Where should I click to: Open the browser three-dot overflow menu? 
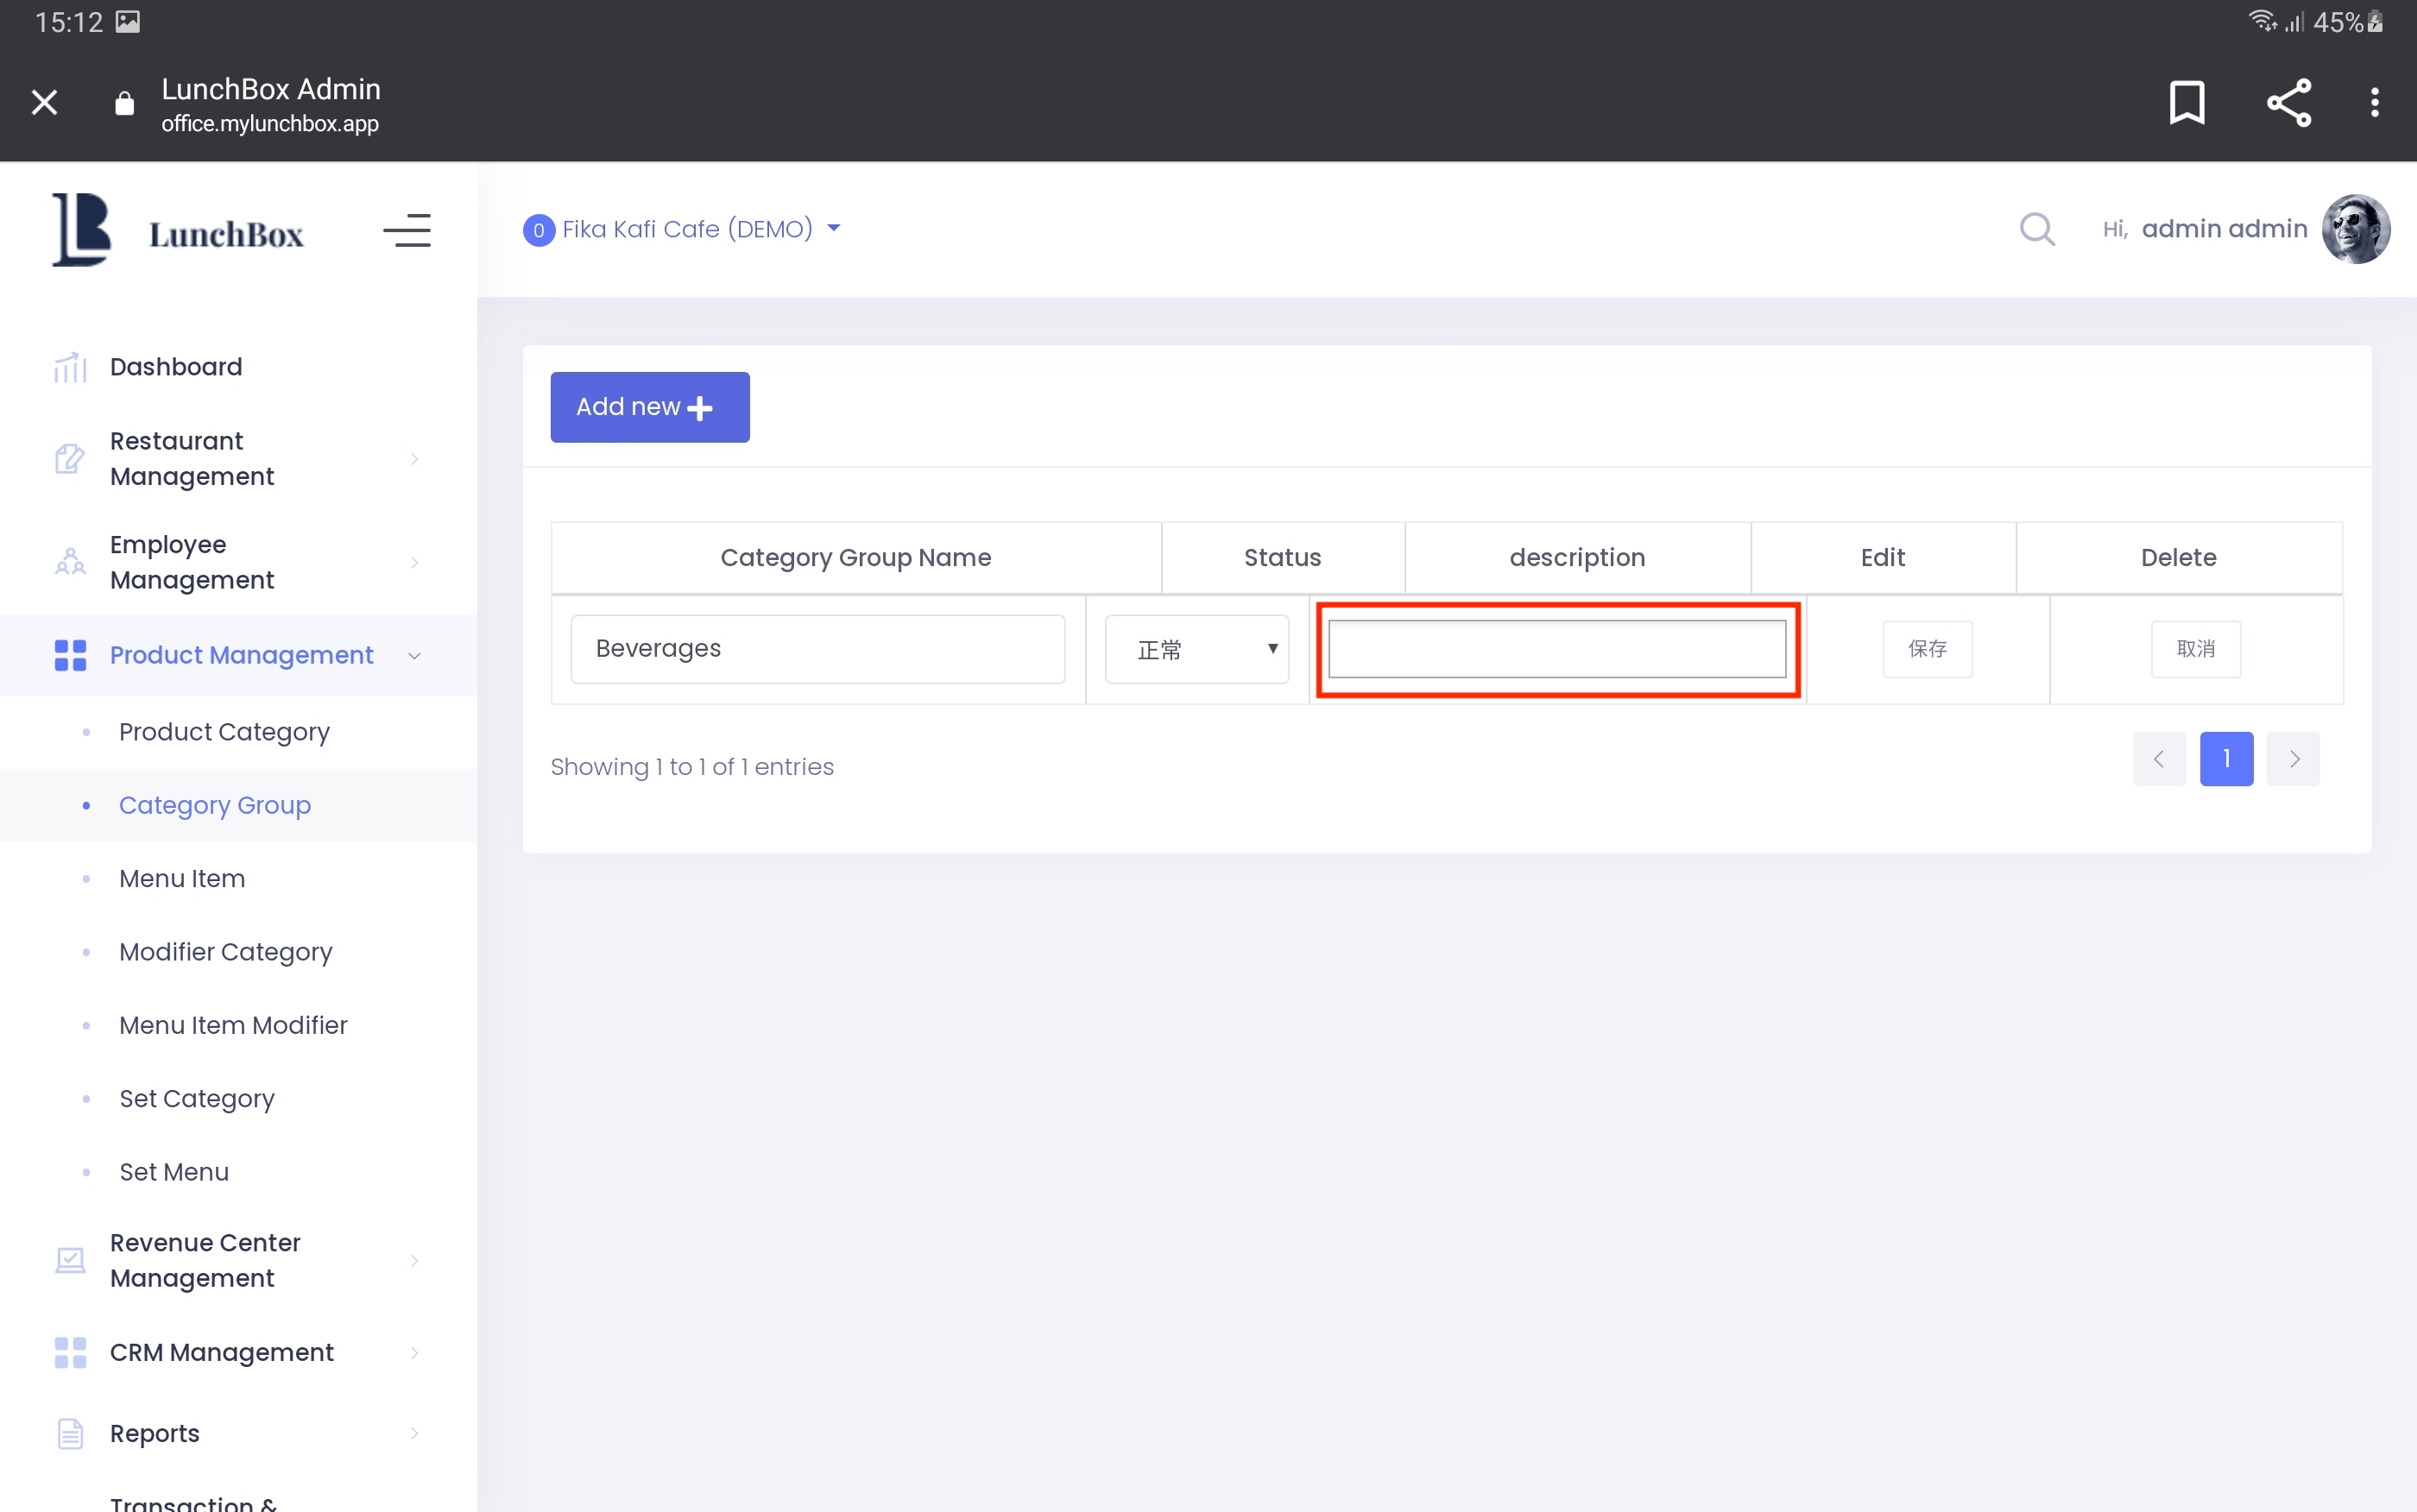[2374, 102]
